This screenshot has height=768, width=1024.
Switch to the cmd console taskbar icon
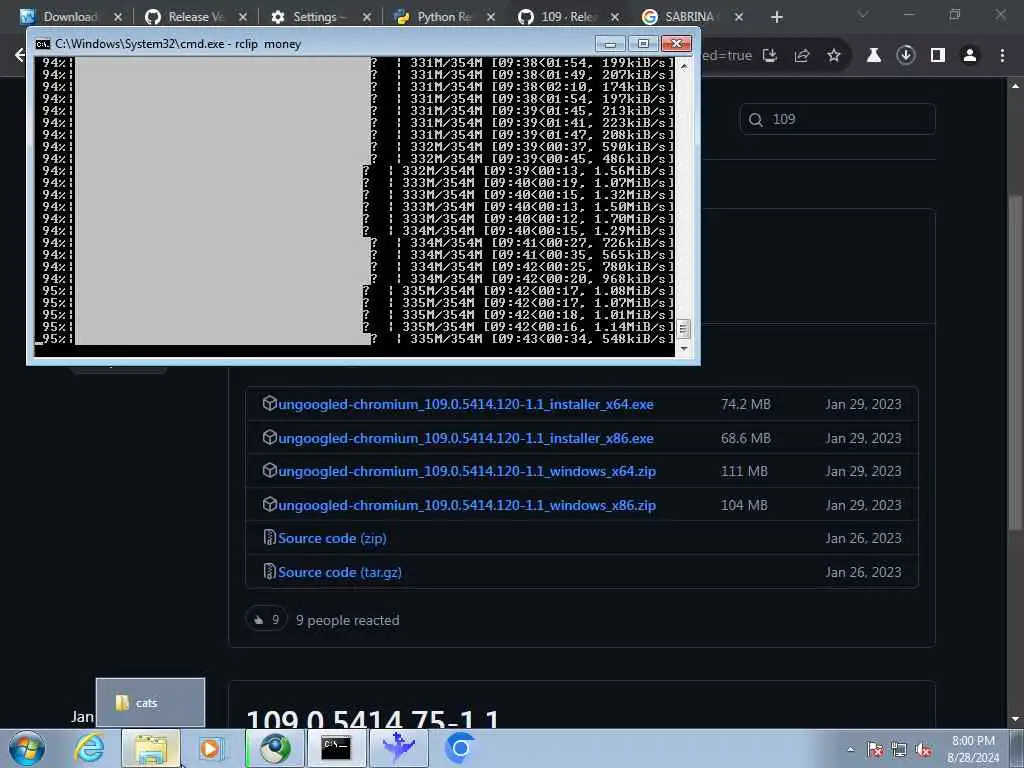pyautogui.click(x=335, y=748)
